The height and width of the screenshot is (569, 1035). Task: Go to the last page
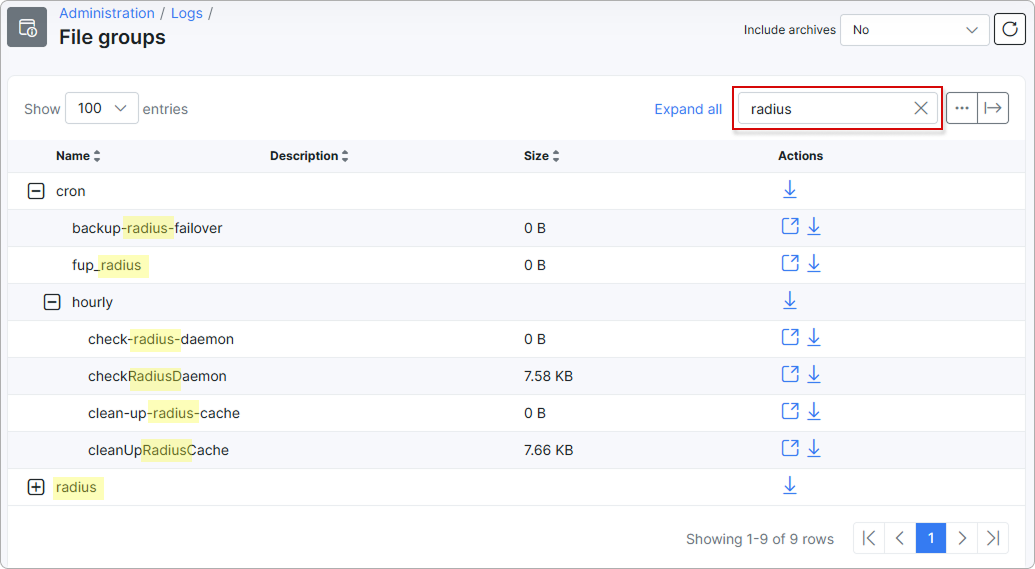coord(993,538)
